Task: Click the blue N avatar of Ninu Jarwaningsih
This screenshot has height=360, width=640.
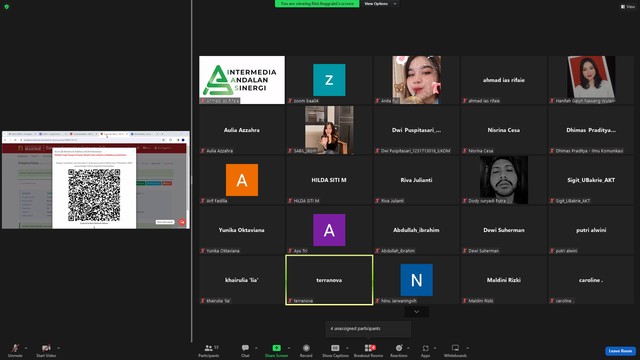Action: [x=416, y=280]
